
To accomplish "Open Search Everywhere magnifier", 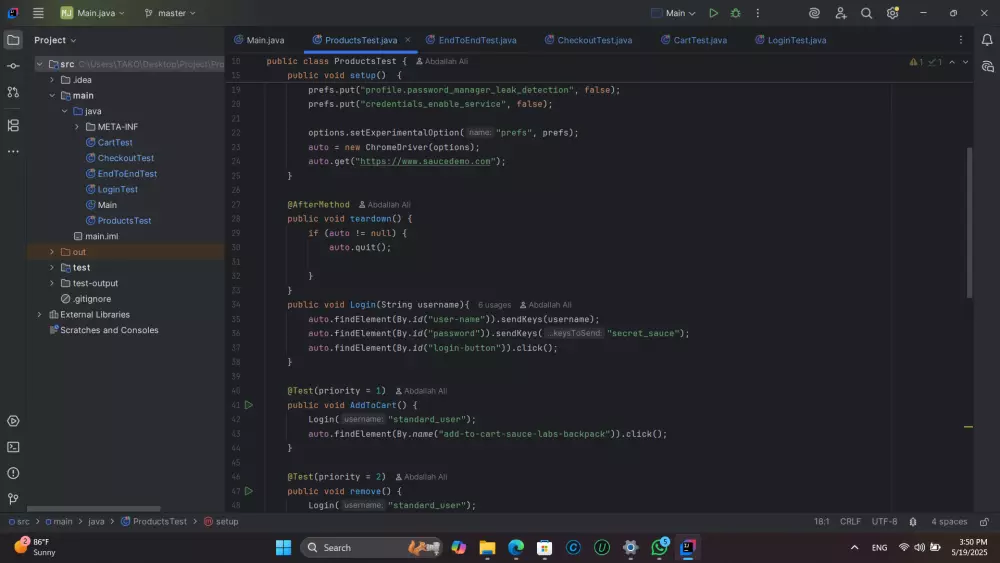I will pos(866,13).
